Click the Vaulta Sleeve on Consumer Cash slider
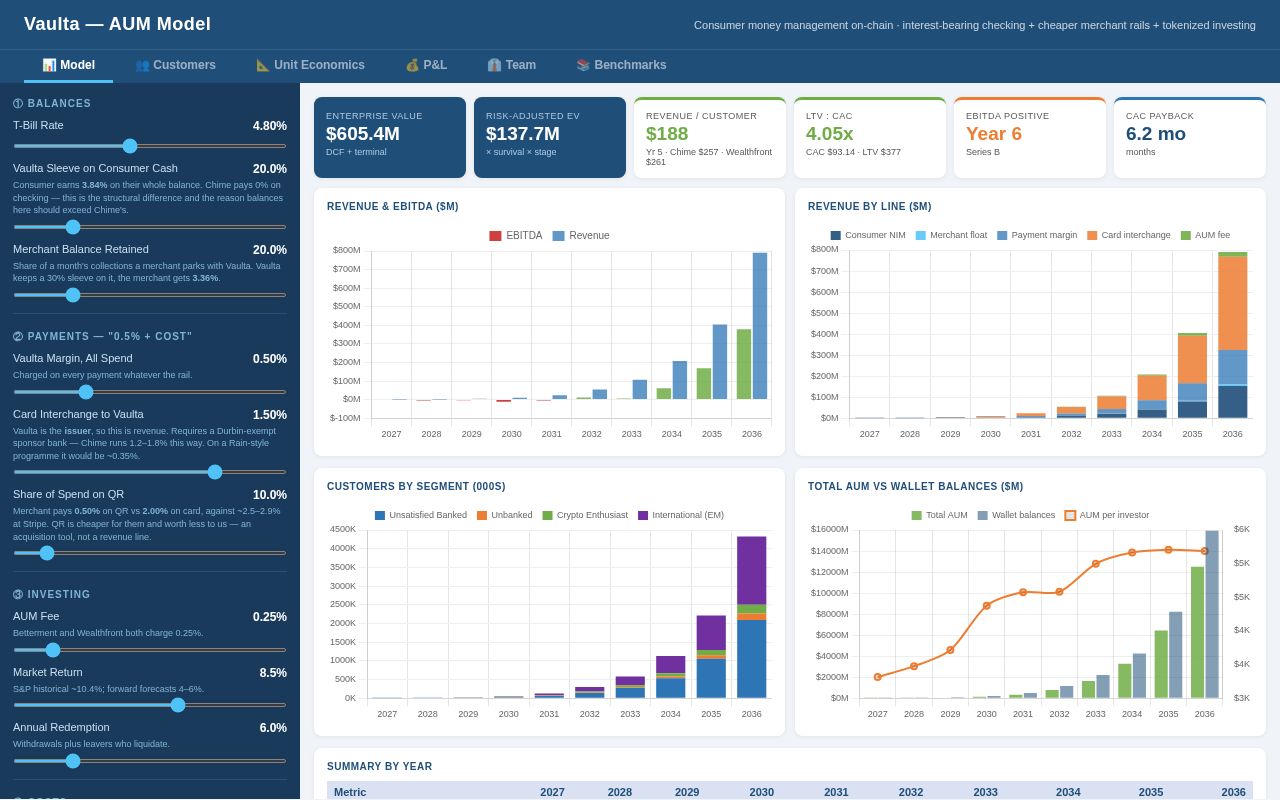 (x=150, y=227)
